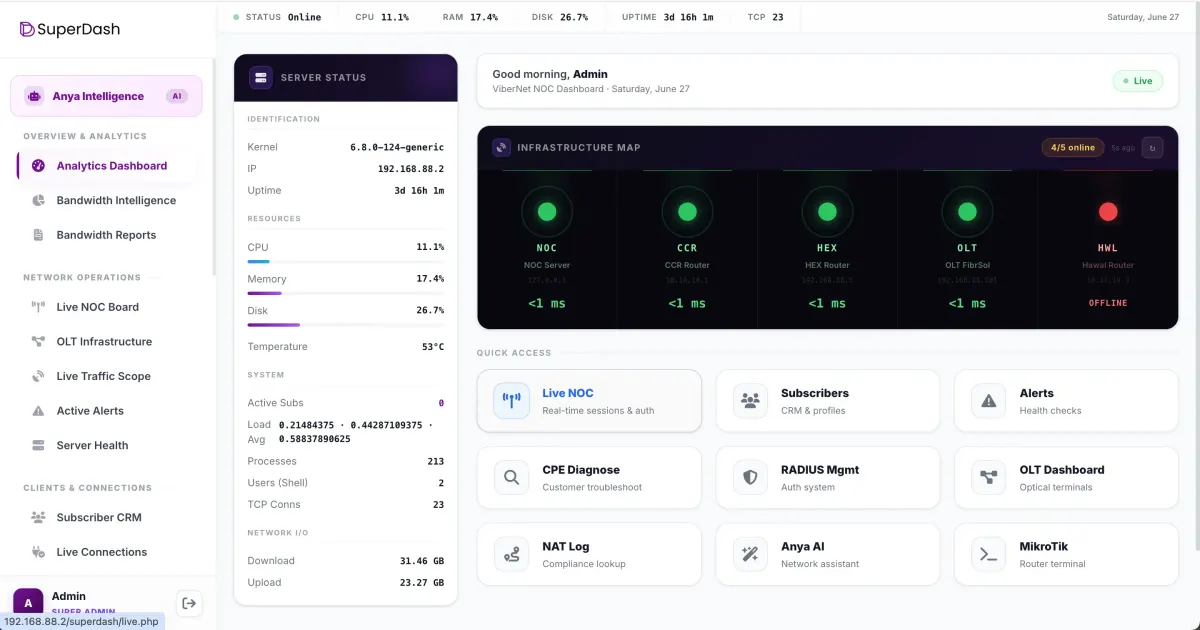Click the Analytics Dashboard gauge icon
Image resolution: width=1200 pixels, height=630 pixels.
tap(38, 166)
